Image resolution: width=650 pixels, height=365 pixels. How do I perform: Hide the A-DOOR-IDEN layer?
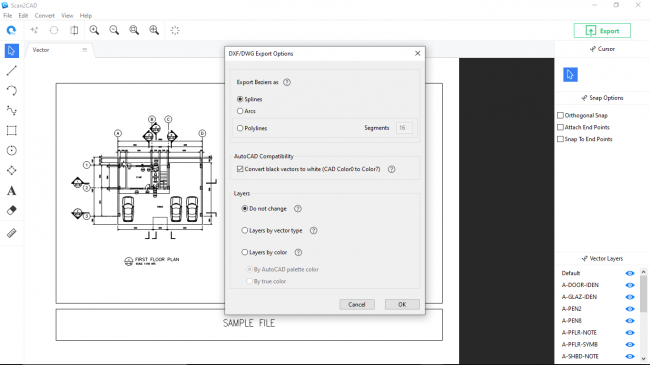630,285
